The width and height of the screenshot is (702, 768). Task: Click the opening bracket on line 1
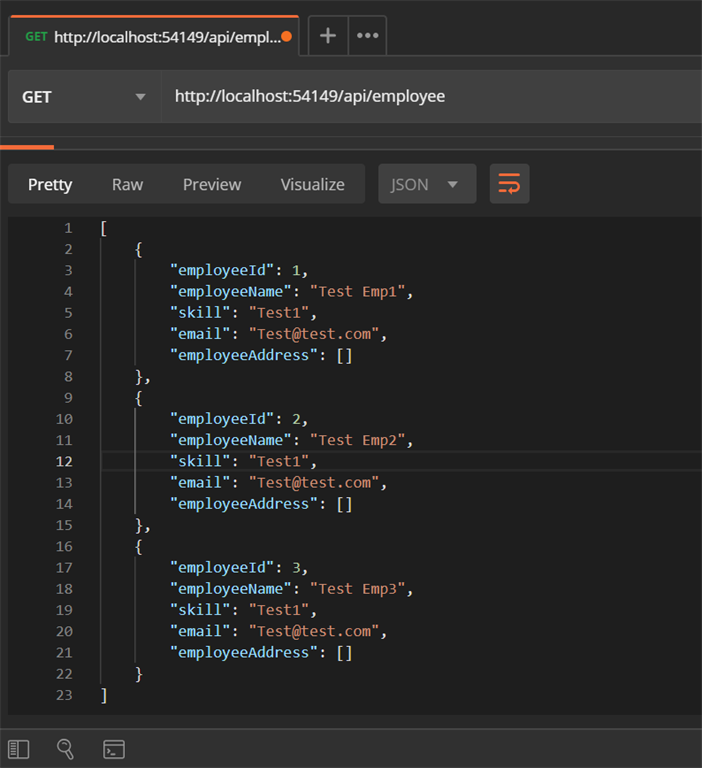click(104, 228)
